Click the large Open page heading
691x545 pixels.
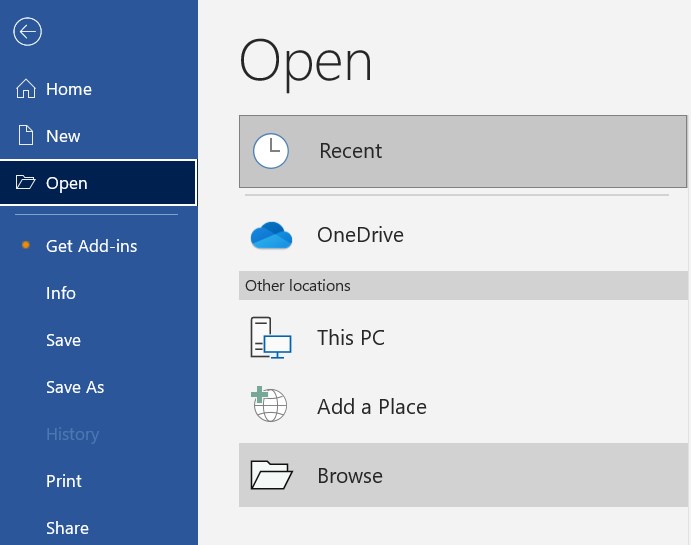306,62
